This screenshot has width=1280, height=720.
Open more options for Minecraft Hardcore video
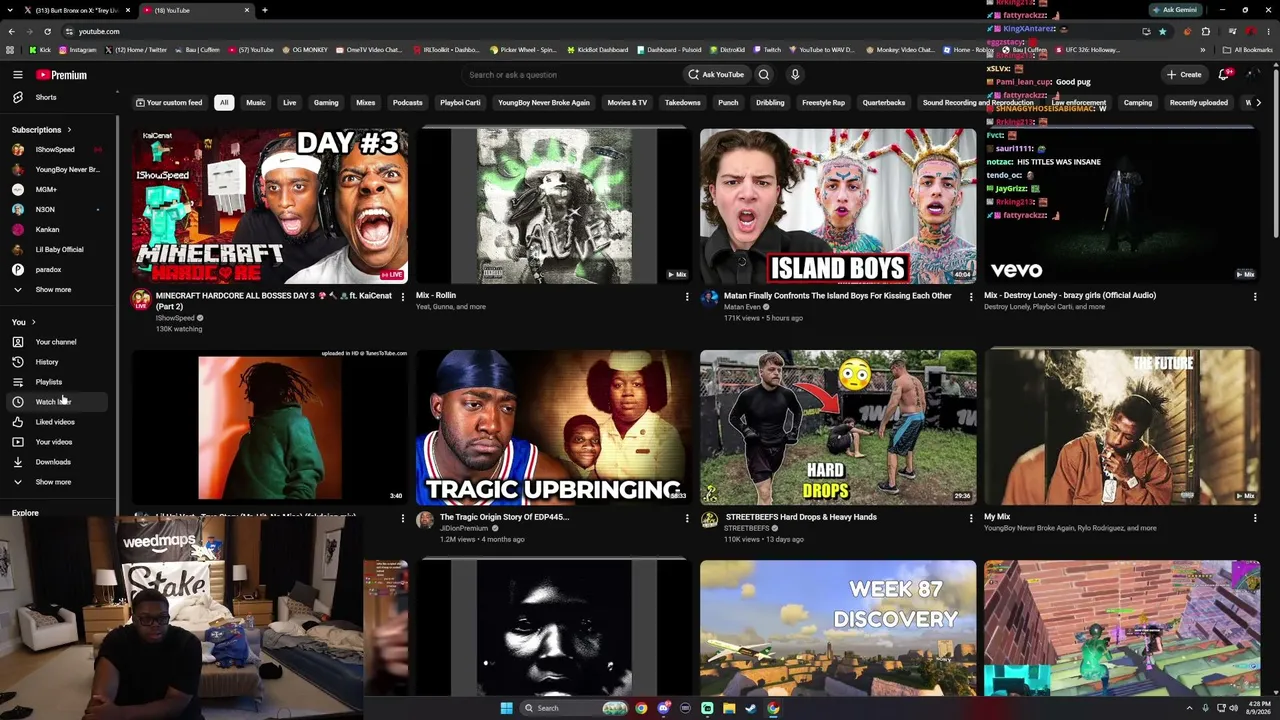(403, 297)
